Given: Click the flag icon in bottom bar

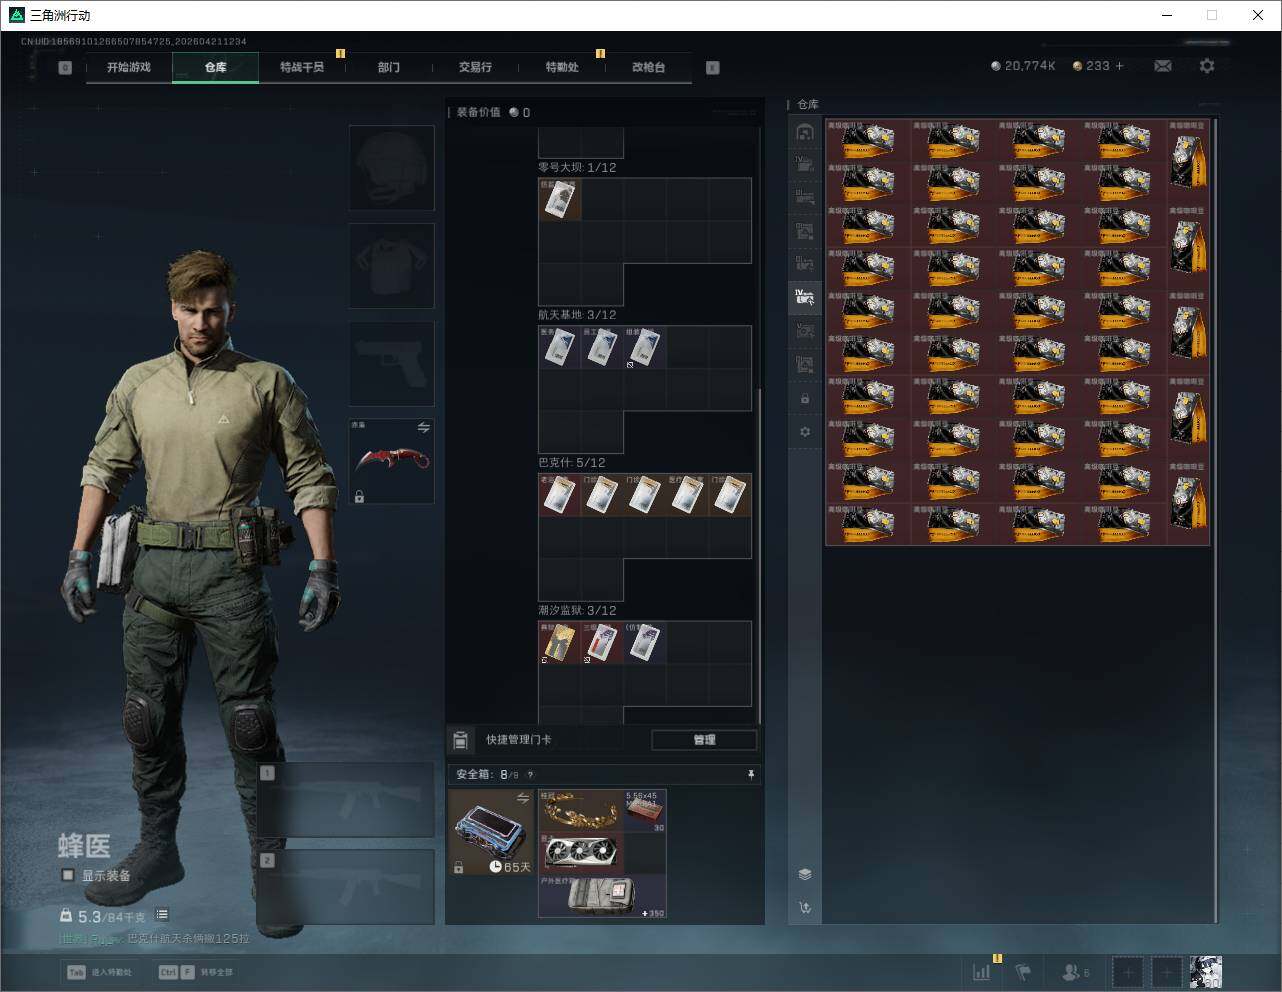Looking at the screenshot, I should (x=1023, y=971).
